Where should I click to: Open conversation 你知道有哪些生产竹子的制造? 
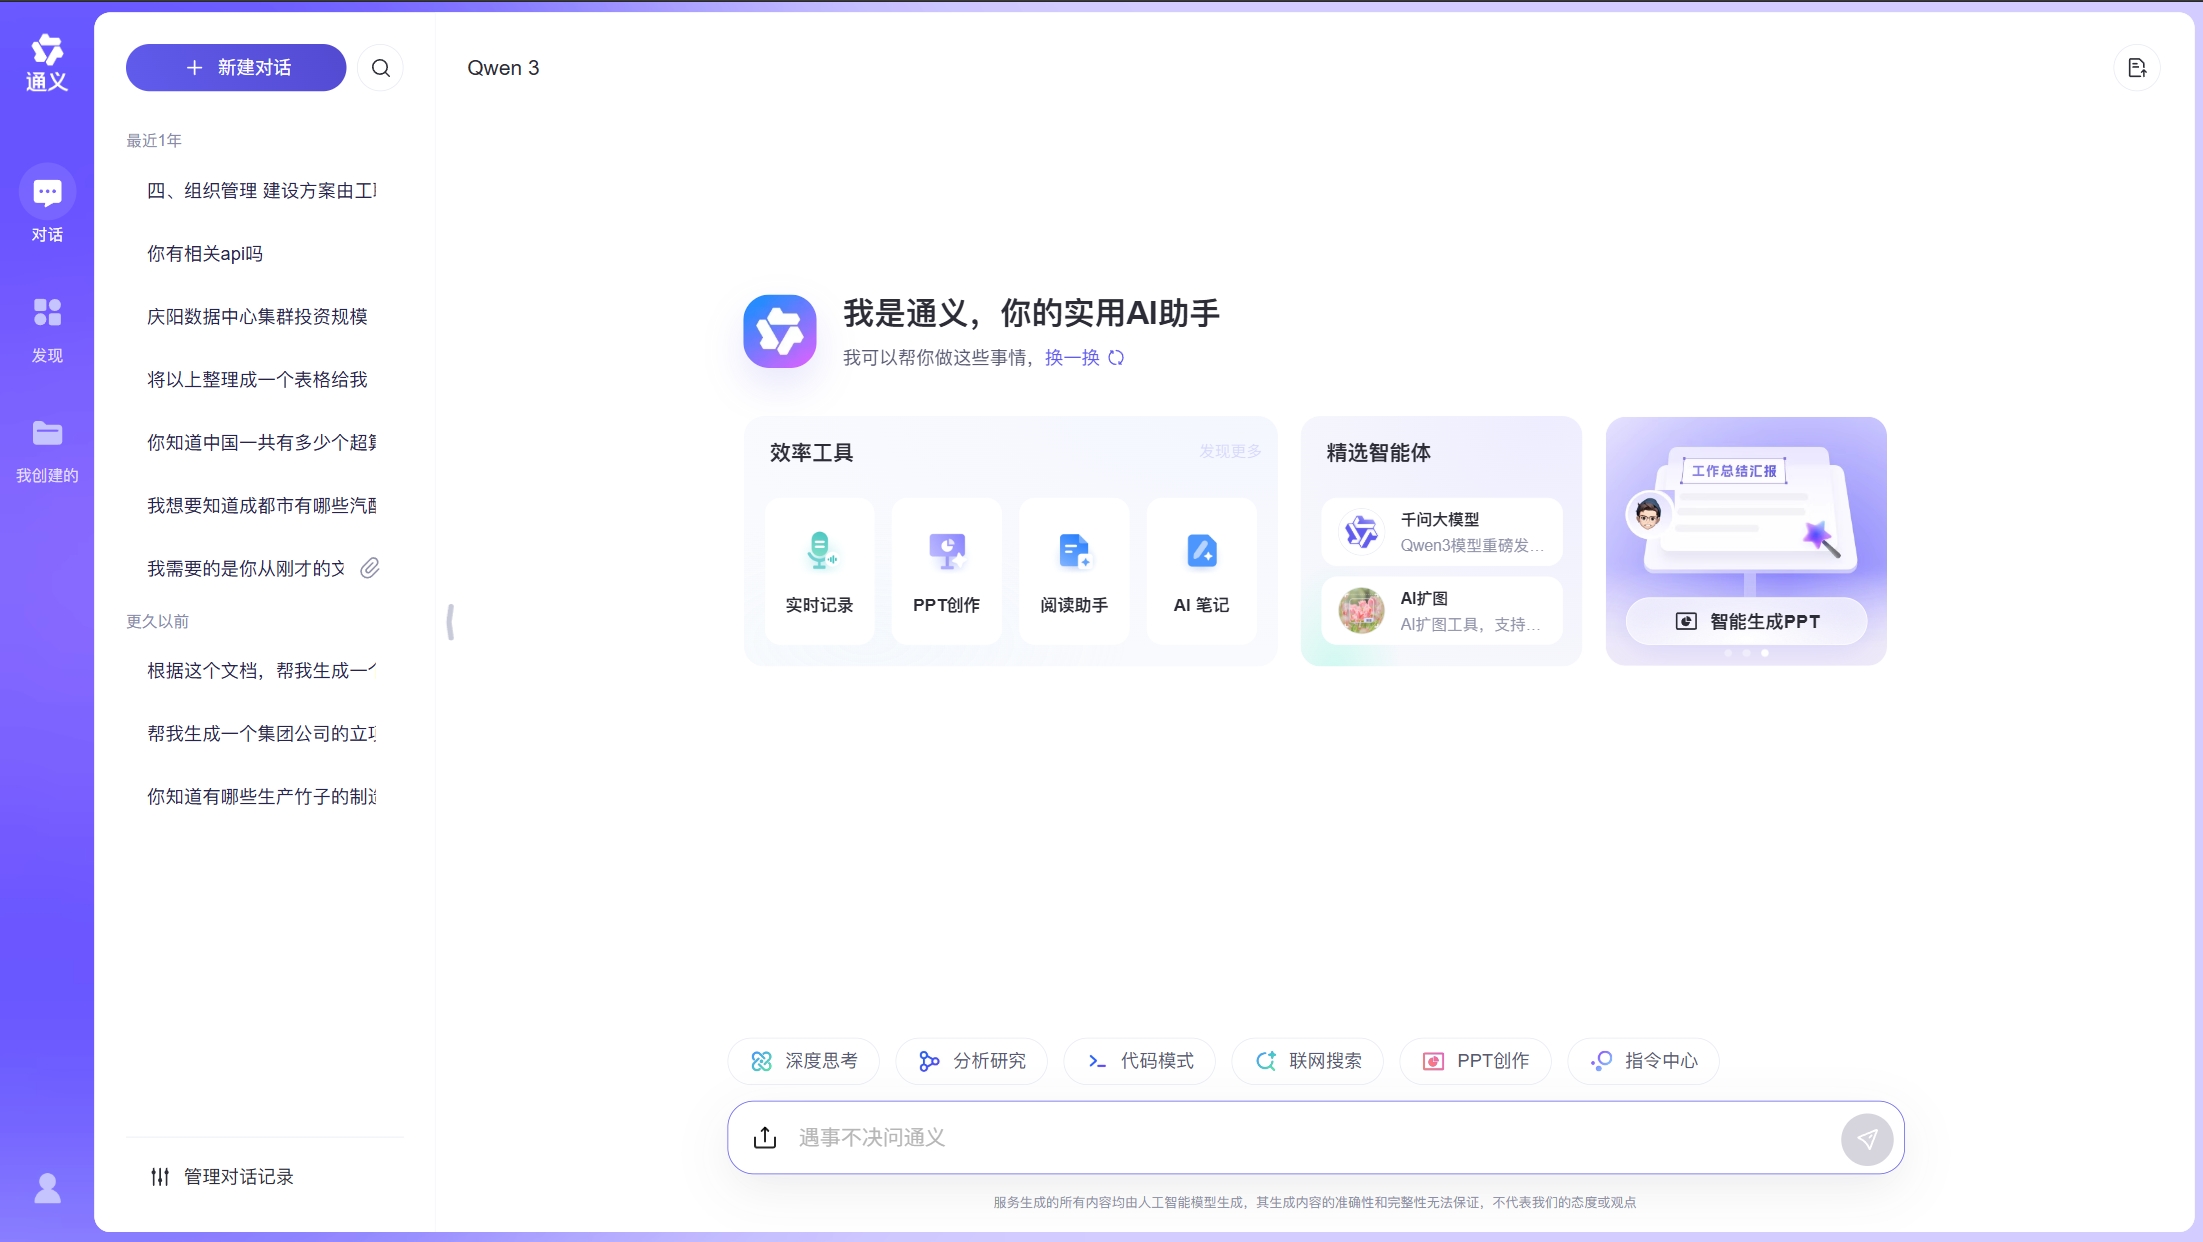pos(263,797)
